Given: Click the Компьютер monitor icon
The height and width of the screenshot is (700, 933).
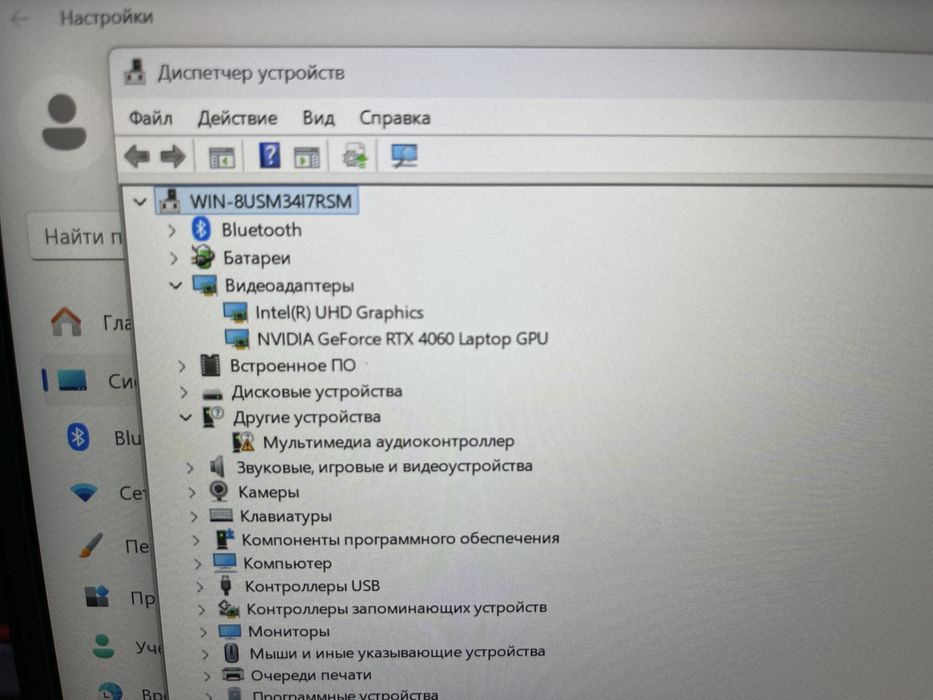Looking at the screenshot, I should click(x=225, y=562).
